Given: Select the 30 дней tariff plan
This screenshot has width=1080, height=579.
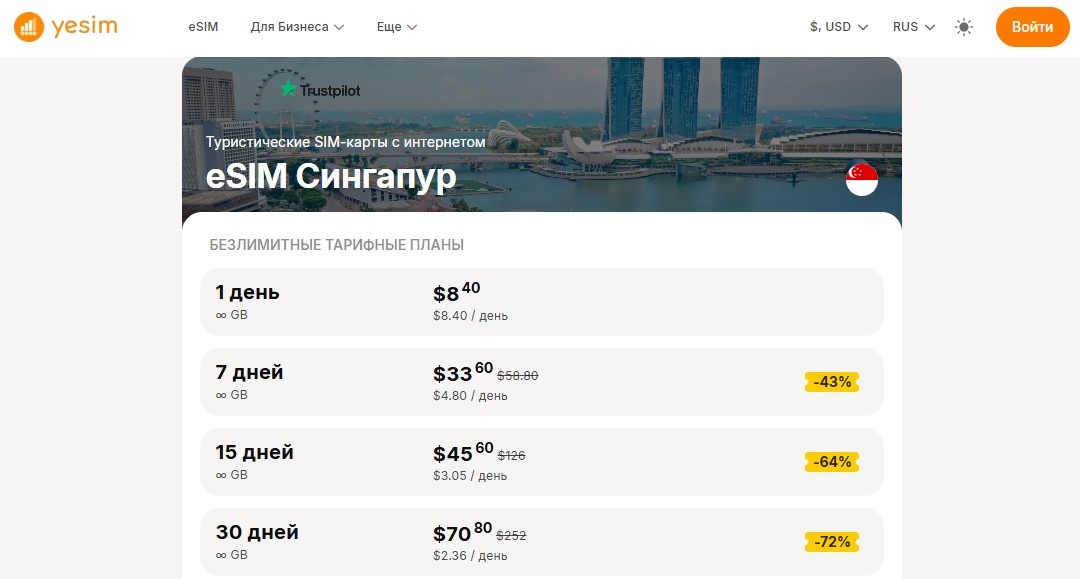Looking at the screenshot, I should 542,541.
